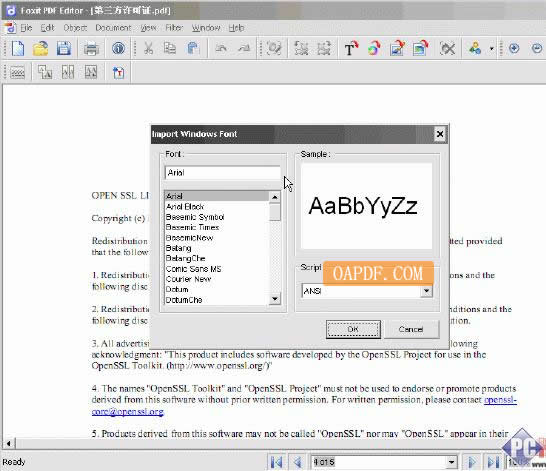Select BasemicNew font
This screenshot has width=546, height=471.
pyautogui.click(x=217, y=238)
